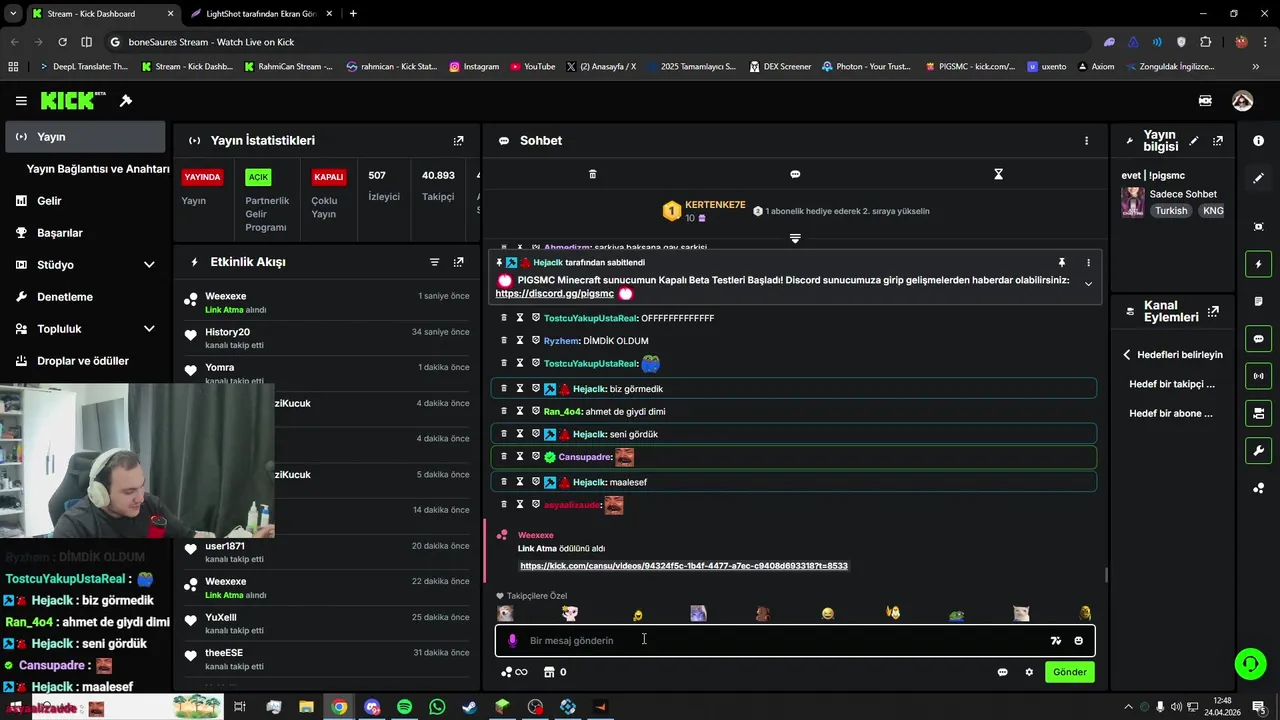Open Yayın Bağlantısı ve Anahtarı
The height and width of the screenshot is (720, 1280).
click(98, 169)
